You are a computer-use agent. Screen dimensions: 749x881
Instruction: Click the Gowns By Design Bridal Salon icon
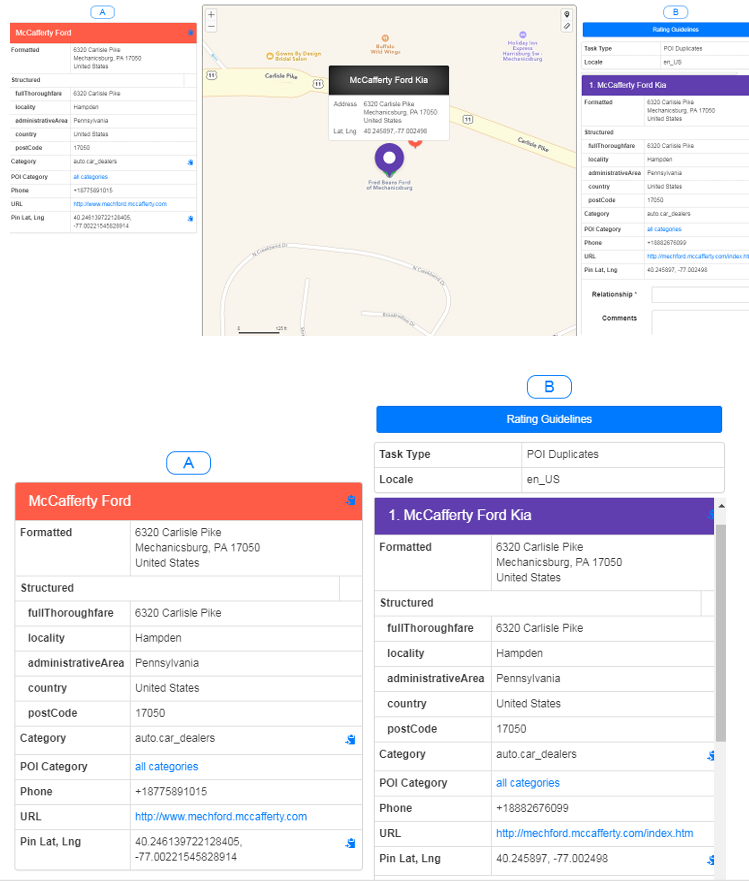270,56
